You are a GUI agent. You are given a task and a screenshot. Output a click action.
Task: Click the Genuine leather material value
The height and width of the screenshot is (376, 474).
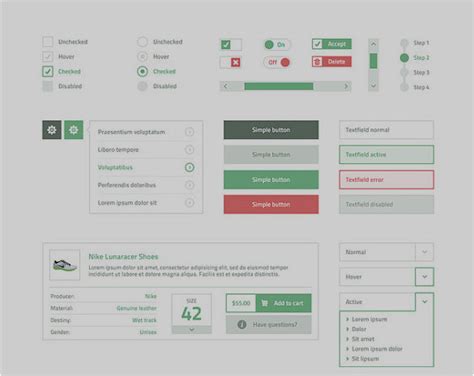coord(136,308)
